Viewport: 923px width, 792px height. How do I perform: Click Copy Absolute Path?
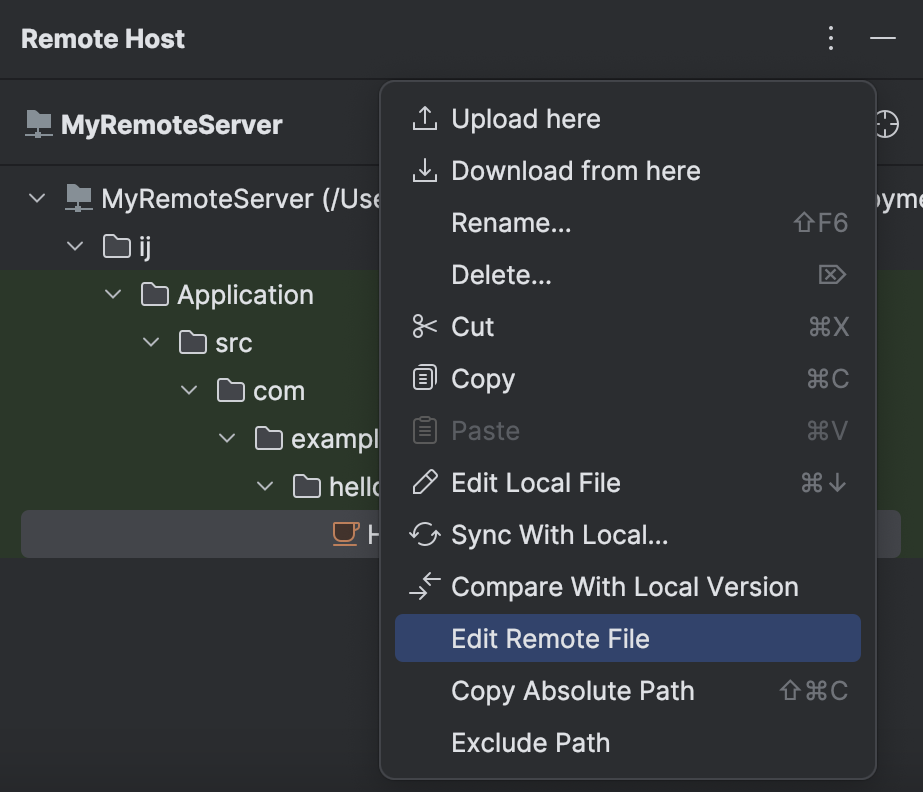point(572,690)
